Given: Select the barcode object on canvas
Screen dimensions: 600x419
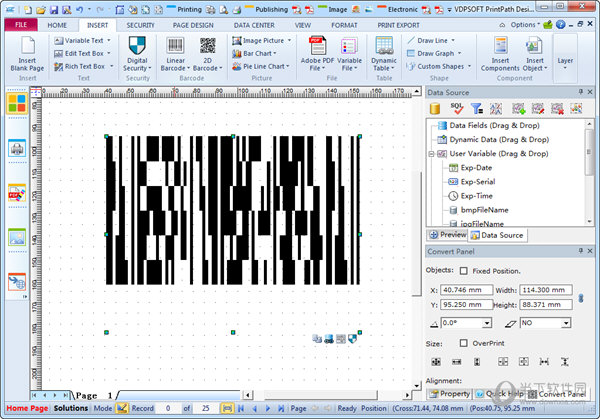Looking at the screenshot, I should point(233,210).
